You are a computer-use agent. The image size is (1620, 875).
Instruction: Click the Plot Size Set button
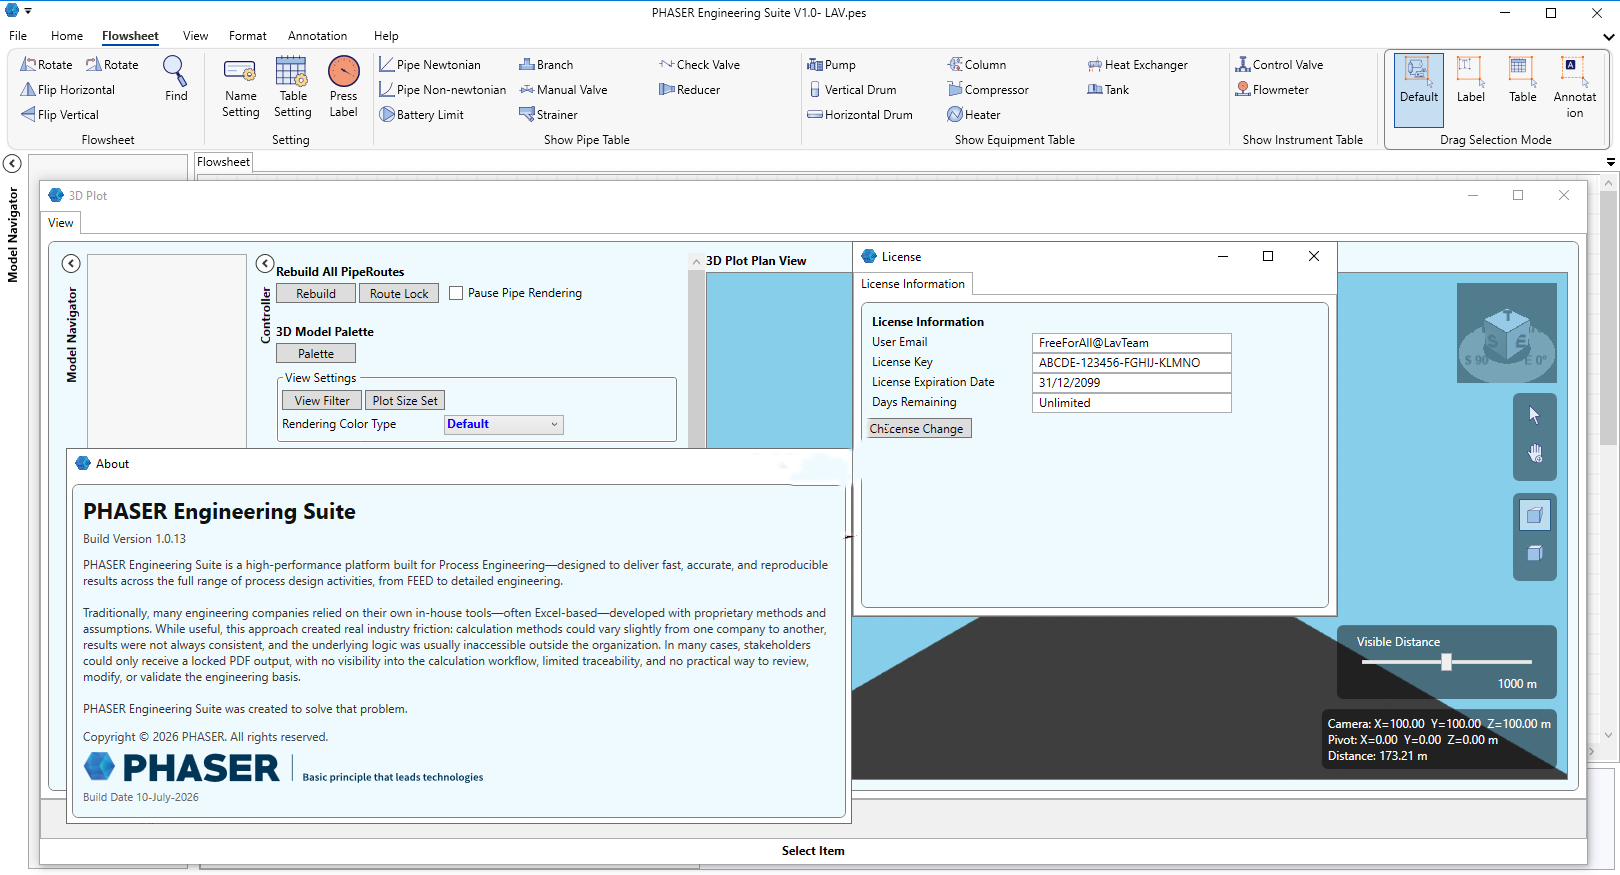point(405,400)
